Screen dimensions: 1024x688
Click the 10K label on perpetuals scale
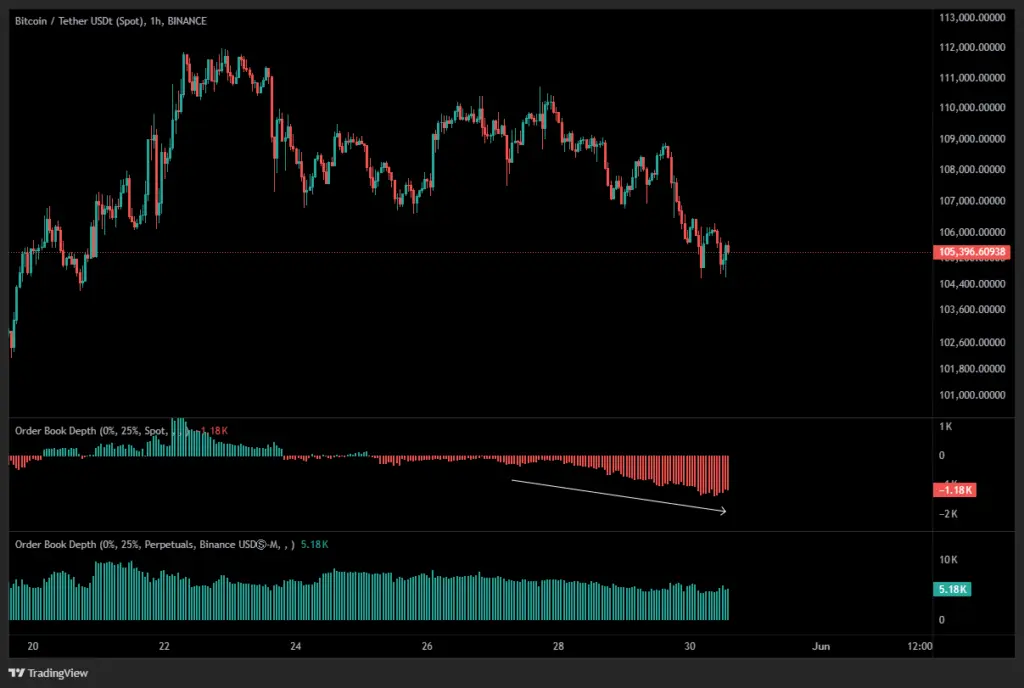pos(948,559)
